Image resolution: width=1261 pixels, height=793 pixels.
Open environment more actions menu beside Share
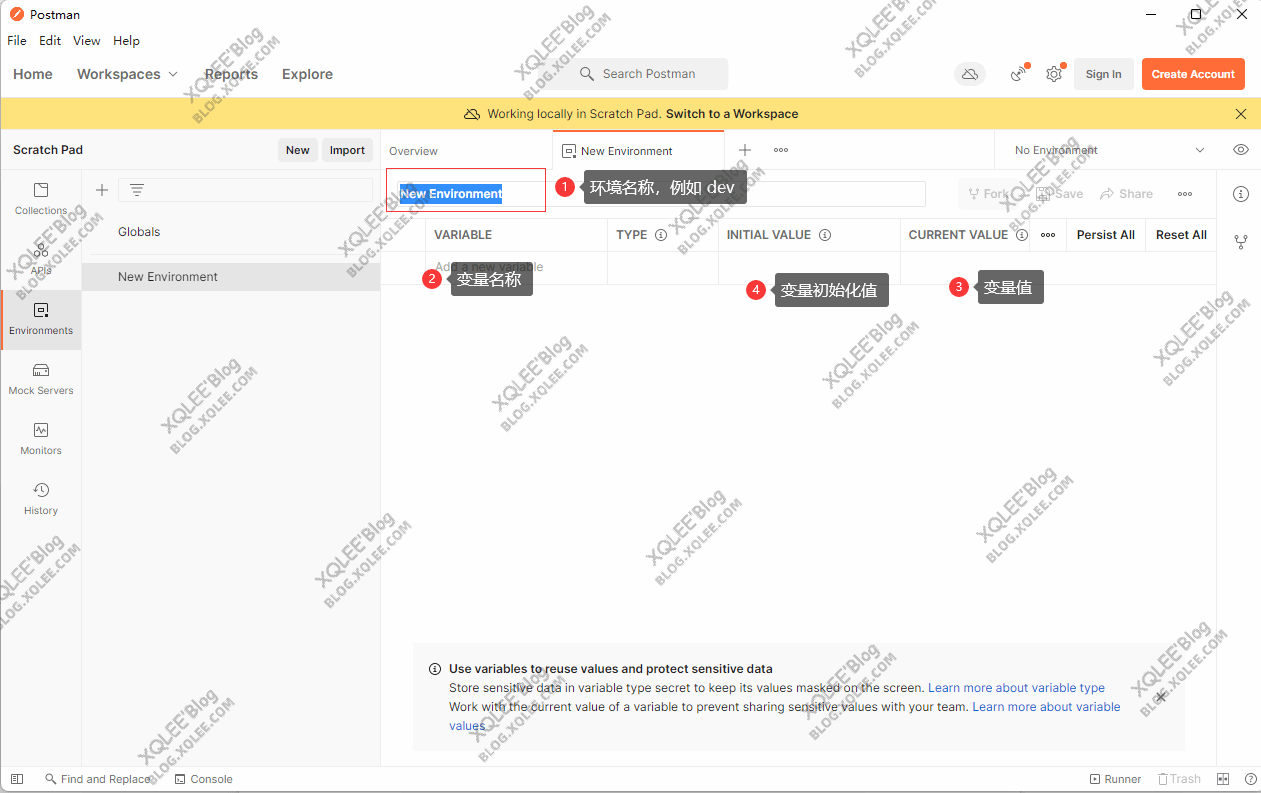click(1185, 194)
